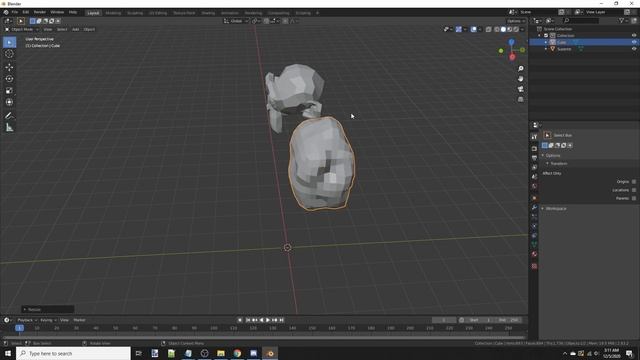Hide Suzanne via eye icon in outliner
640x360 pixels.
tap(634, 49)
